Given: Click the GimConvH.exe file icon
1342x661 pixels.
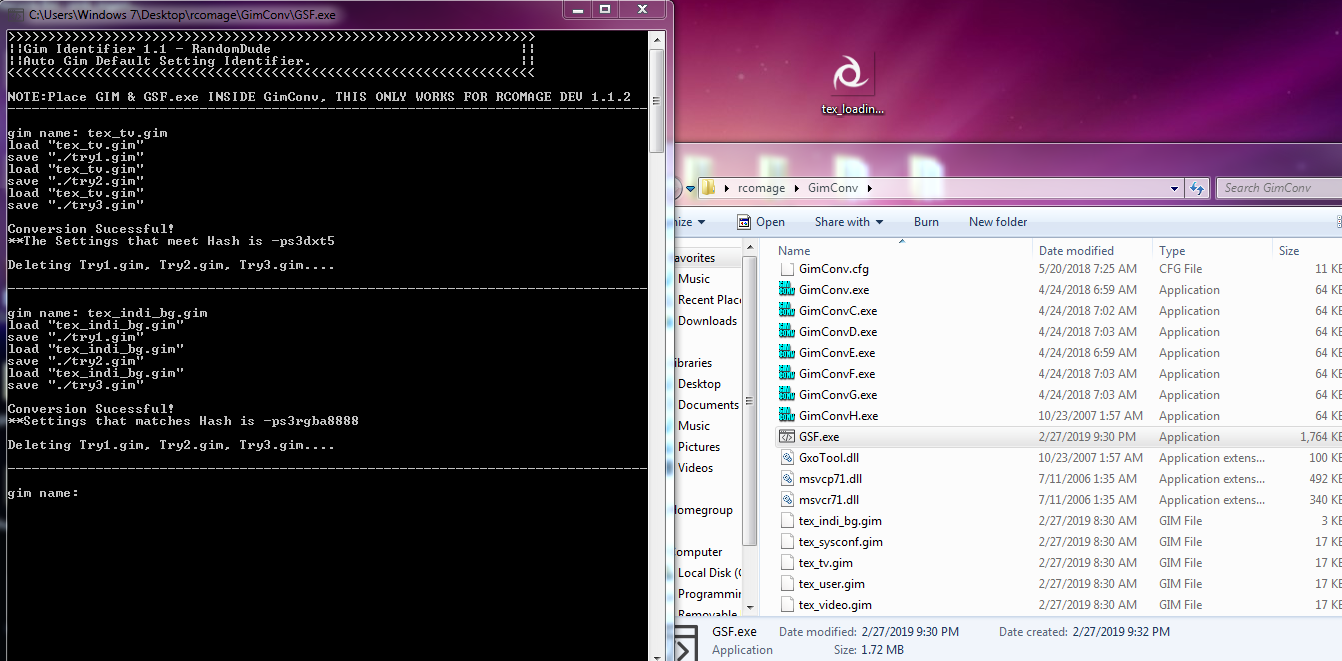Looking at the screenshot, I should click(787, 416).
